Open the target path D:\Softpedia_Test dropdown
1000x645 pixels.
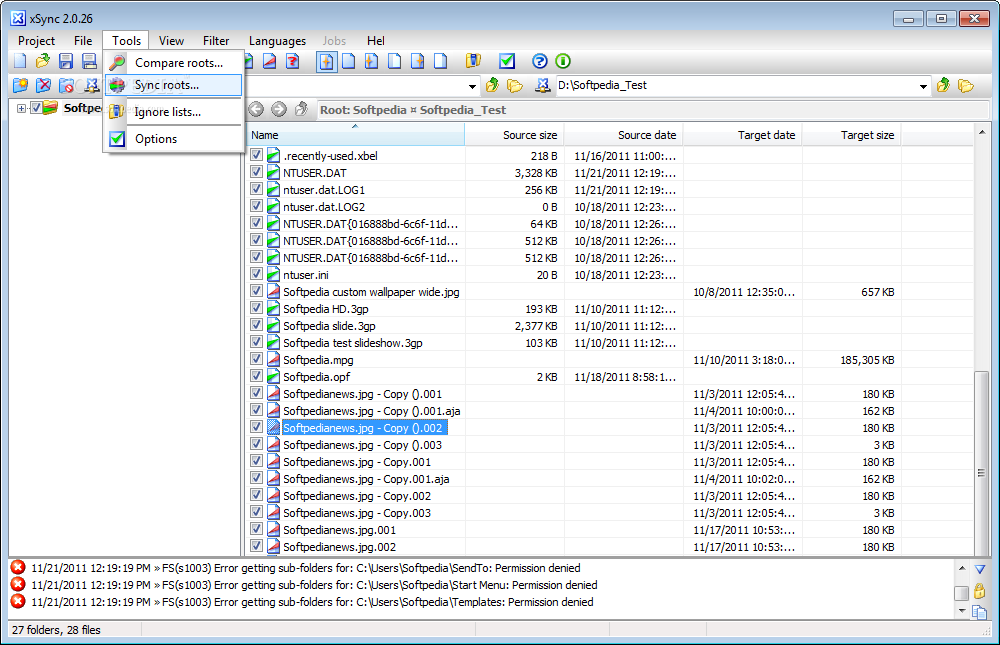[x=923, y=86]
